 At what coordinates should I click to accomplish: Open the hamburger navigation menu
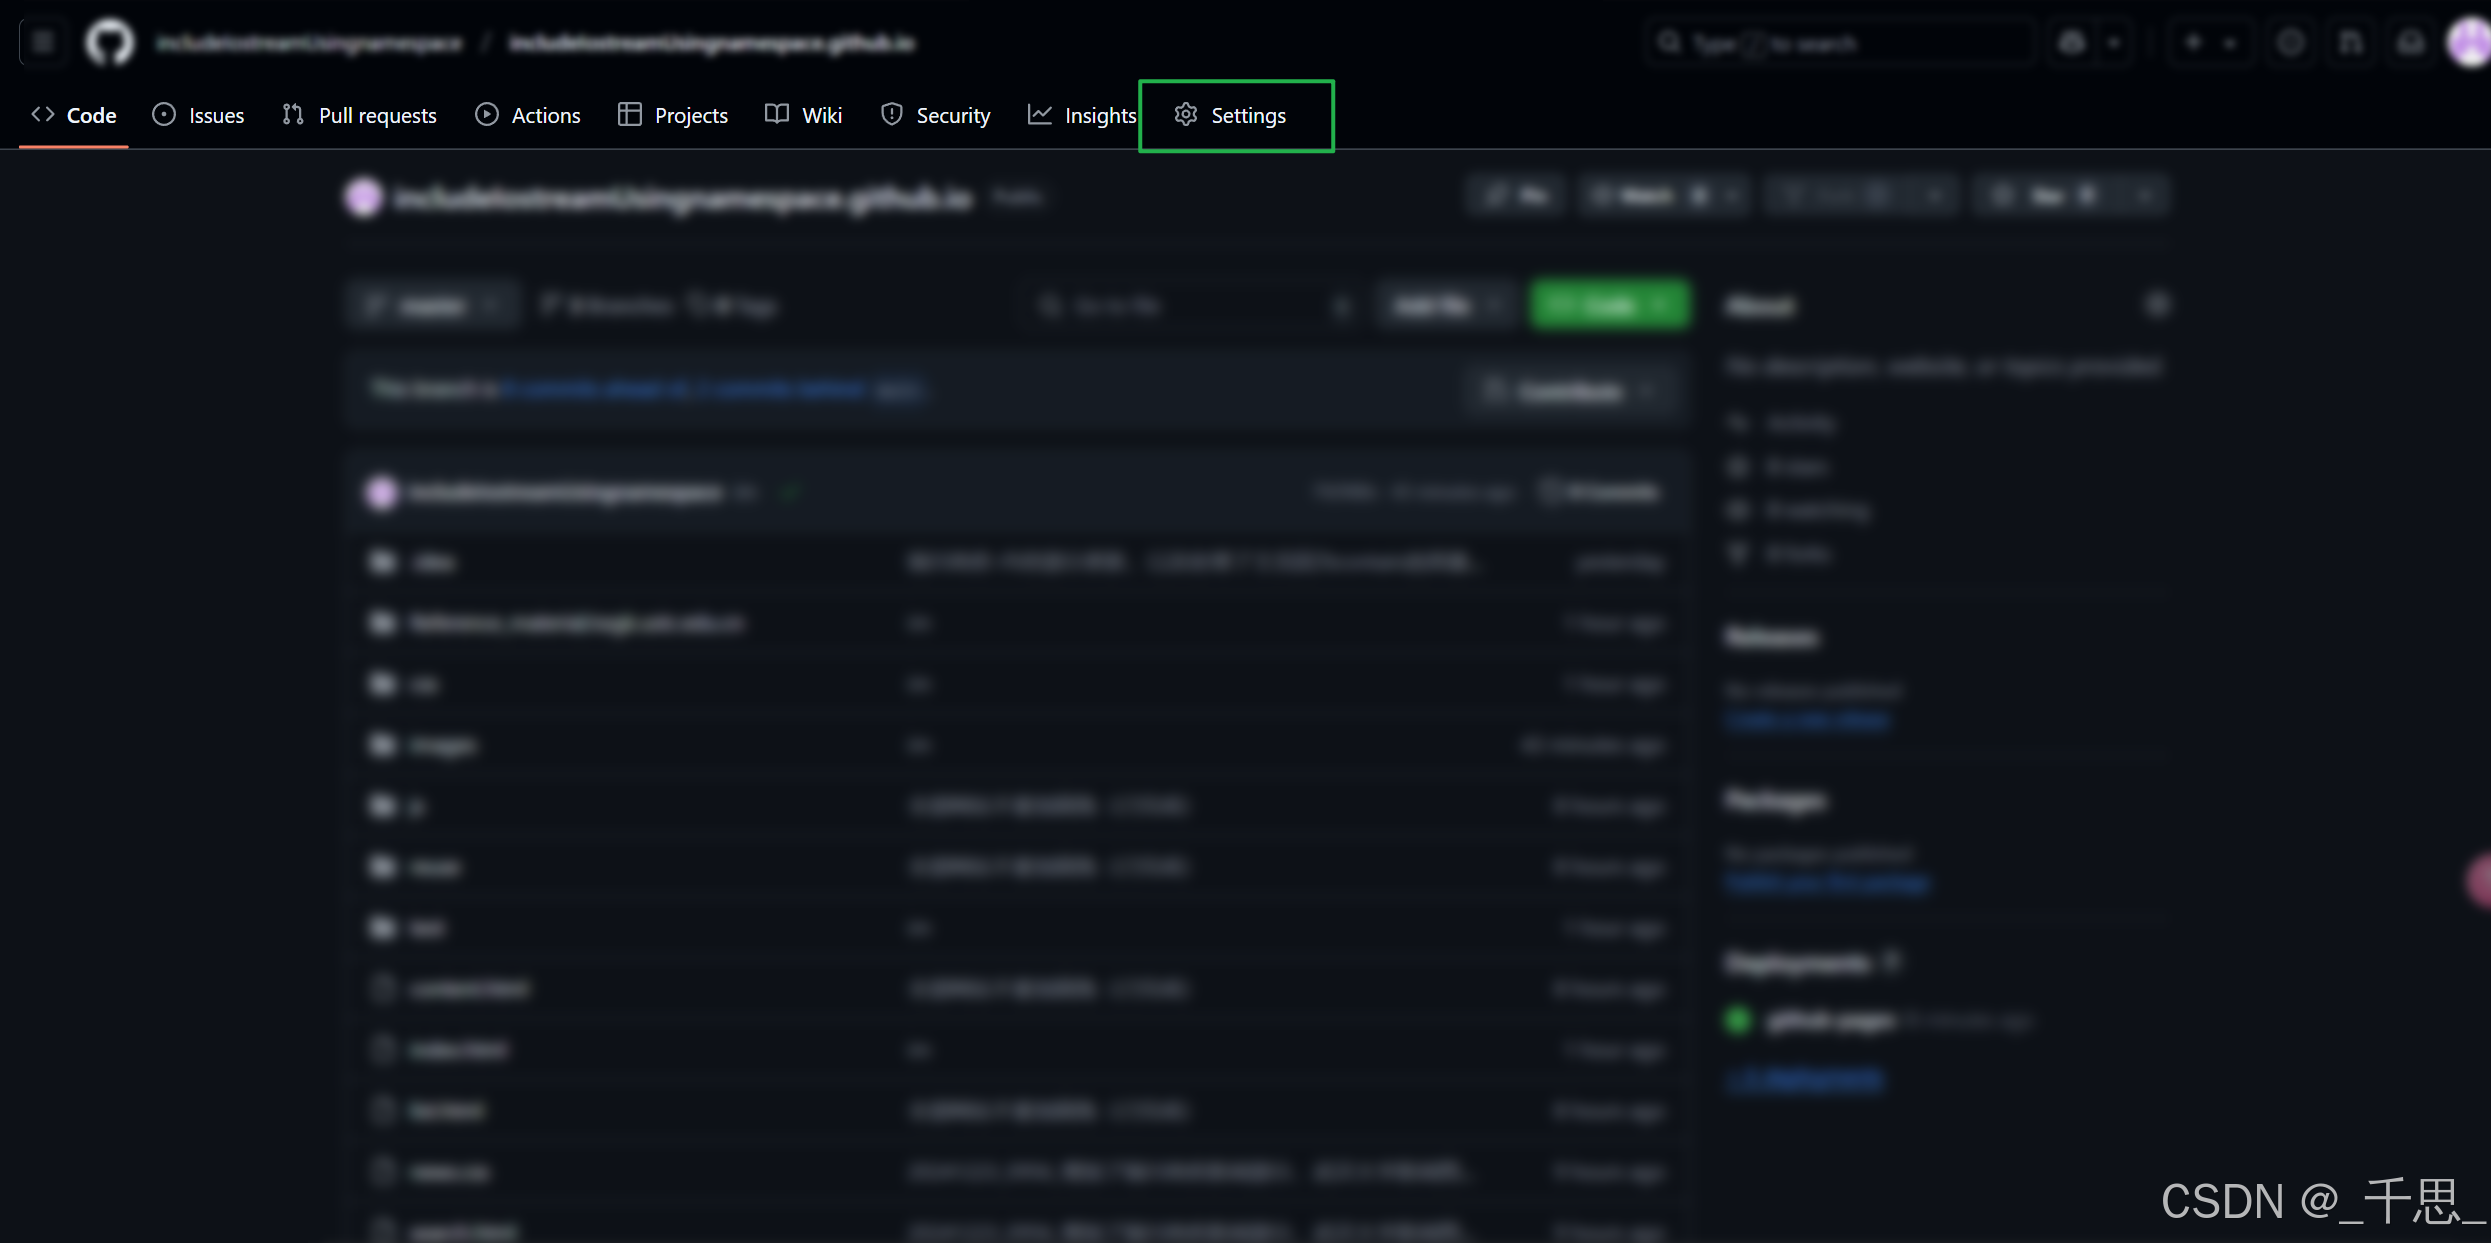(42, 43)
